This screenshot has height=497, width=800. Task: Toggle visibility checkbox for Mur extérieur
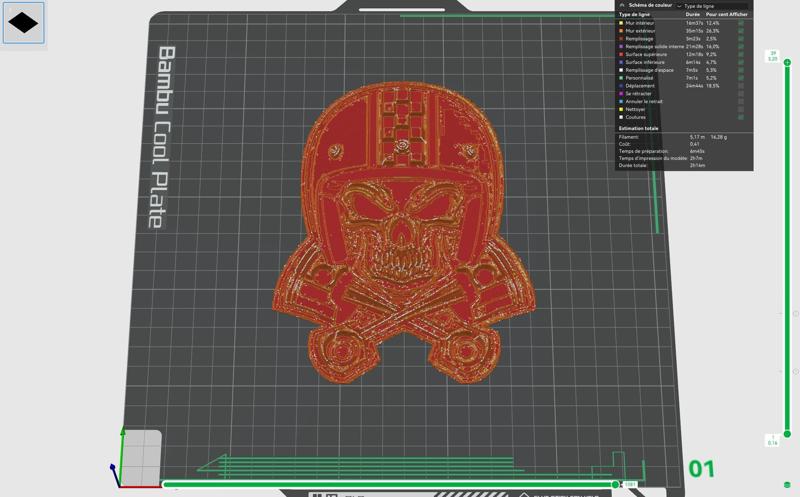pos(741,31)
